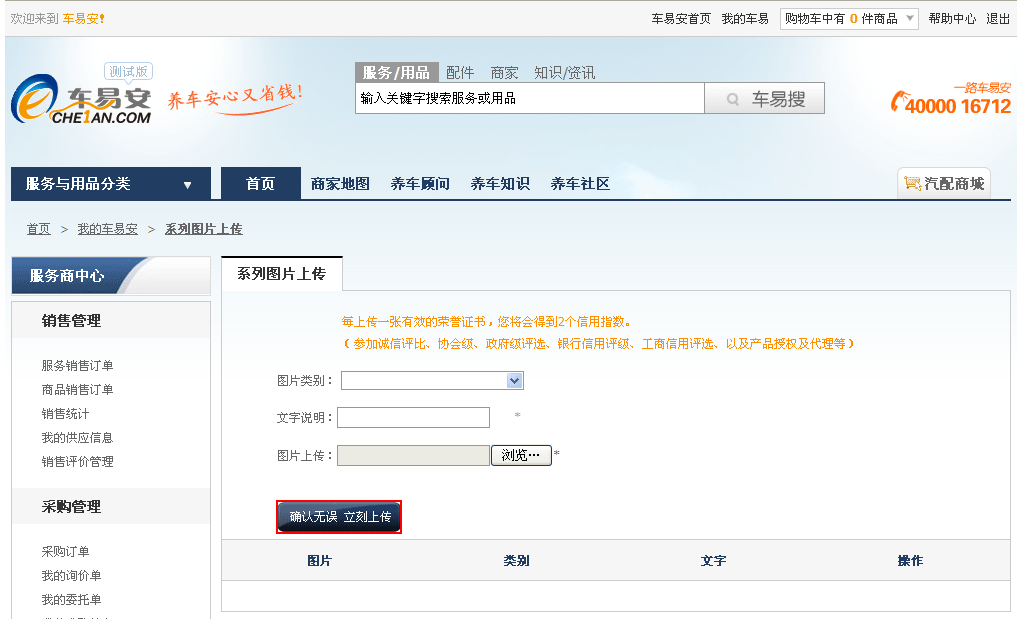
Task: Go to the 首页 navigation tab
Action: pyautogui.click(x=260, y=183)
